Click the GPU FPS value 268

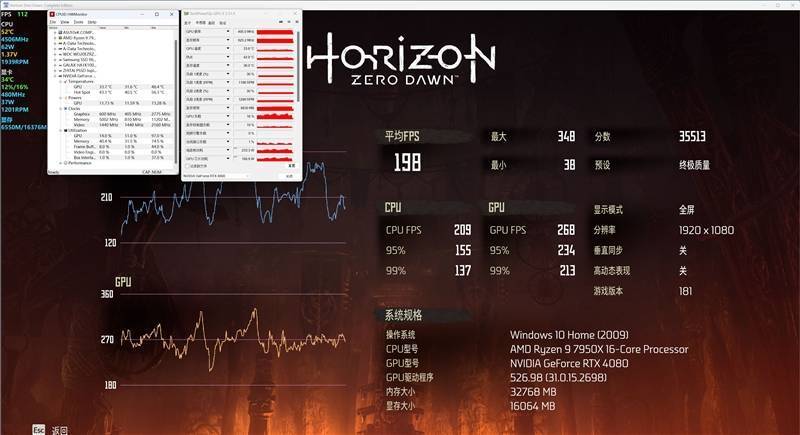566,230
